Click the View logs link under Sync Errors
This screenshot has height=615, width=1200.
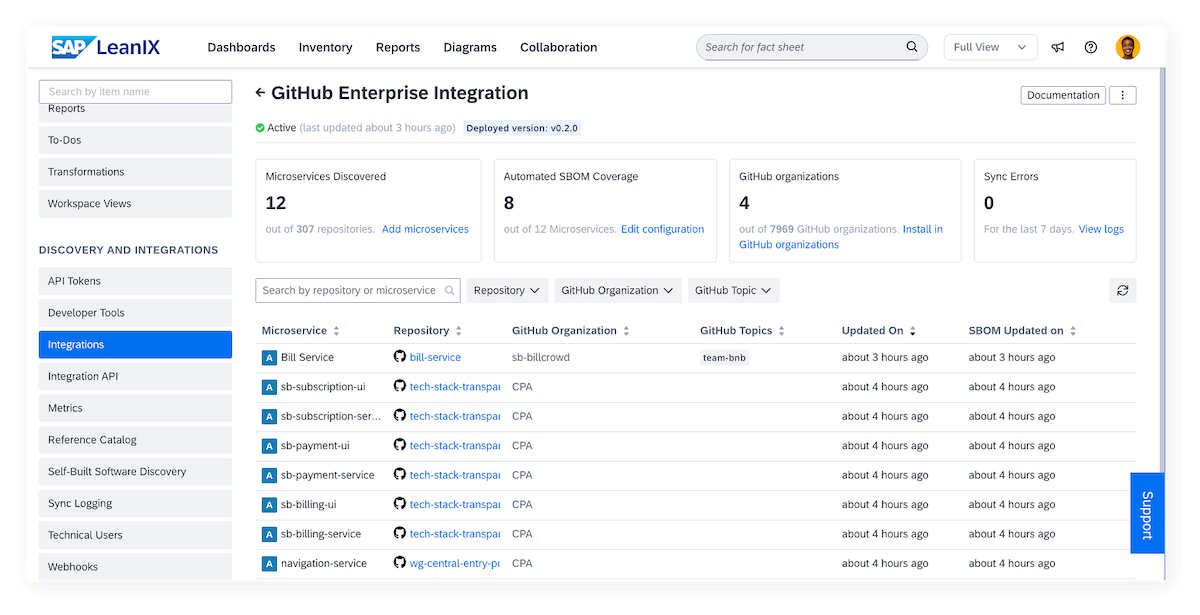1100,228
